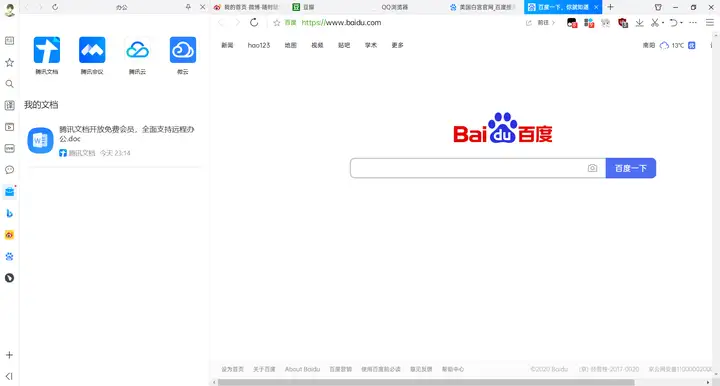720x386 pixels.
Task: Open the Weibo icon in sidebar
Action: click(x=9, y=235)
